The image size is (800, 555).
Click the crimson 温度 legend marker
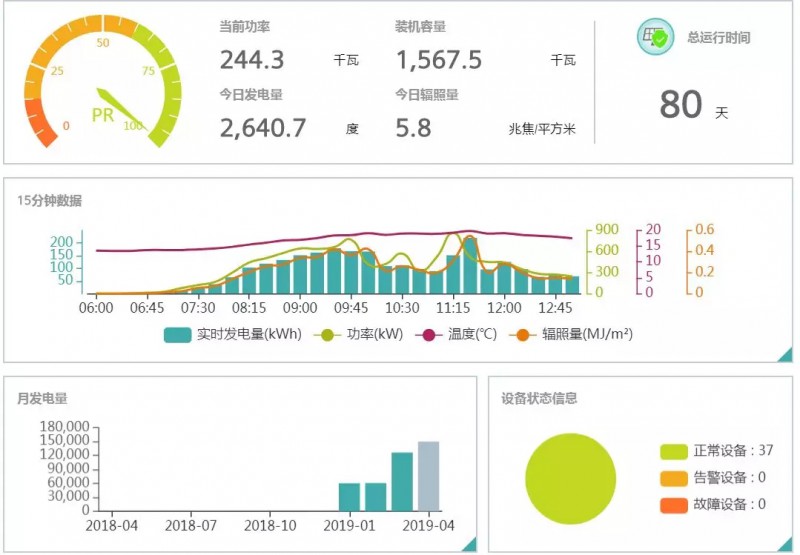click(x=430, y=335)
